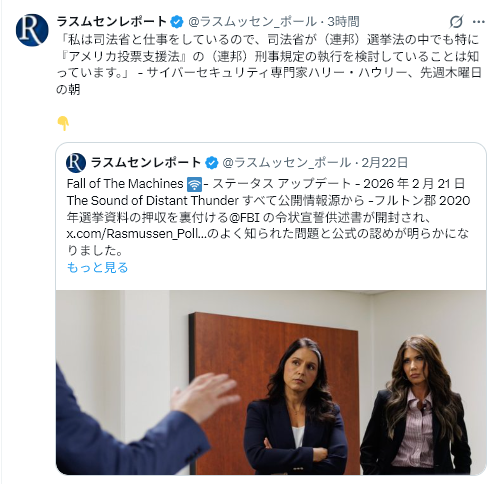Click verified badge in the quoted post
Screen dimensions: 495x484
[211, 163]
